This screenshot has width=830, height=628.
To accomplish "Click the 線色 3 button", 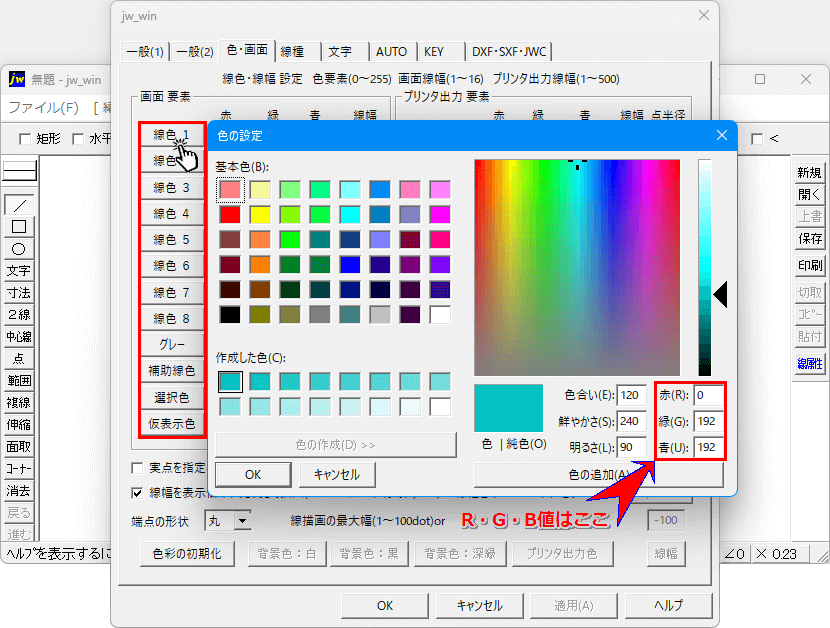I will [x=171, y=187].
